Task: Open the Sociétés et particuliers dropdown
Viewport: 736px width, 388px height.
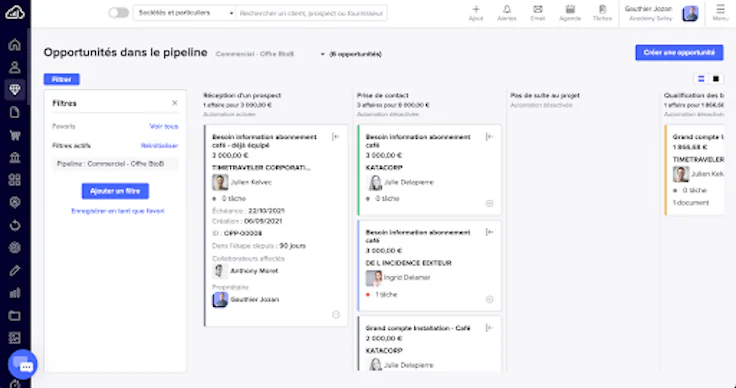Action: pos(185,13)
